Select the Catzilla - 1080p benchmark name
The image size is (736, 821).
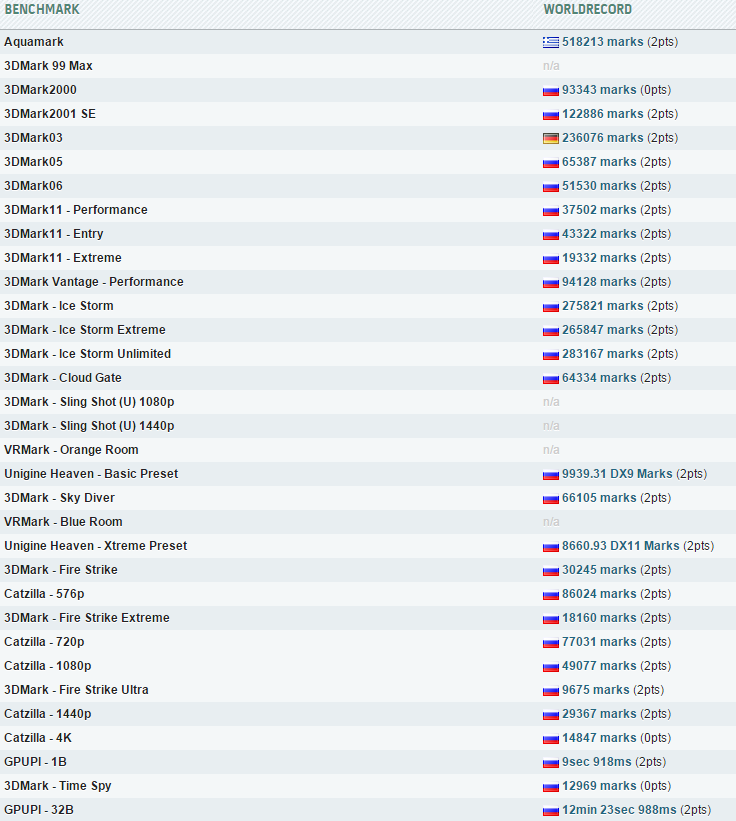tap(48, 666)
